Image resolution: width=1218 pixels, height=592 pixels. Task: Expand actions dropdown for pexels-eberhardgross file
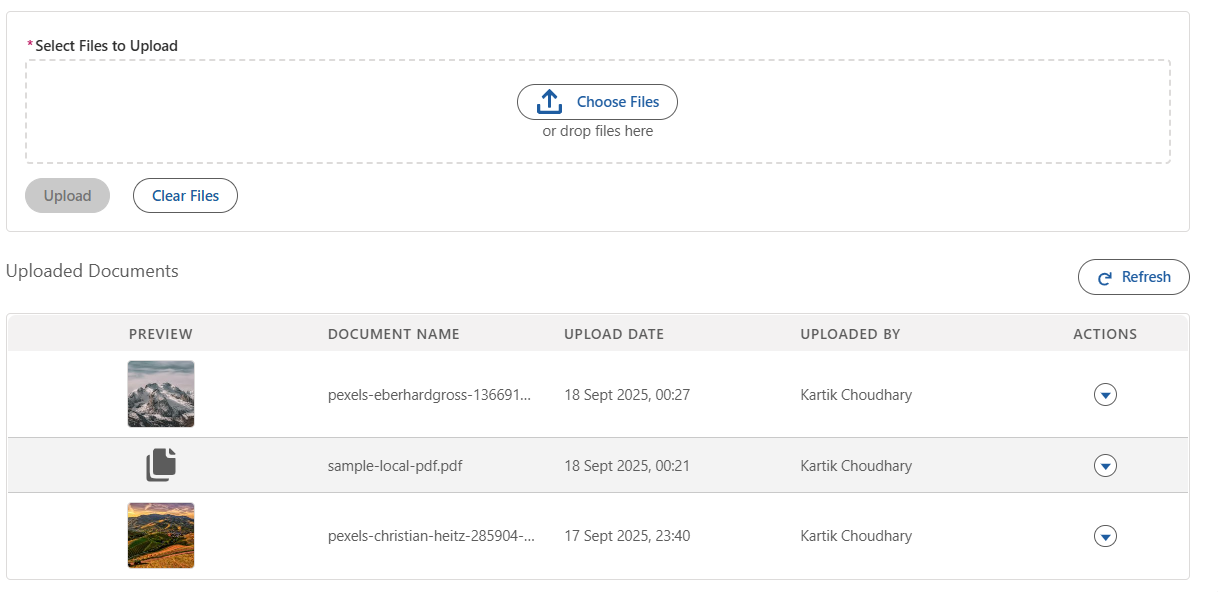click(x=1105, y=395)
